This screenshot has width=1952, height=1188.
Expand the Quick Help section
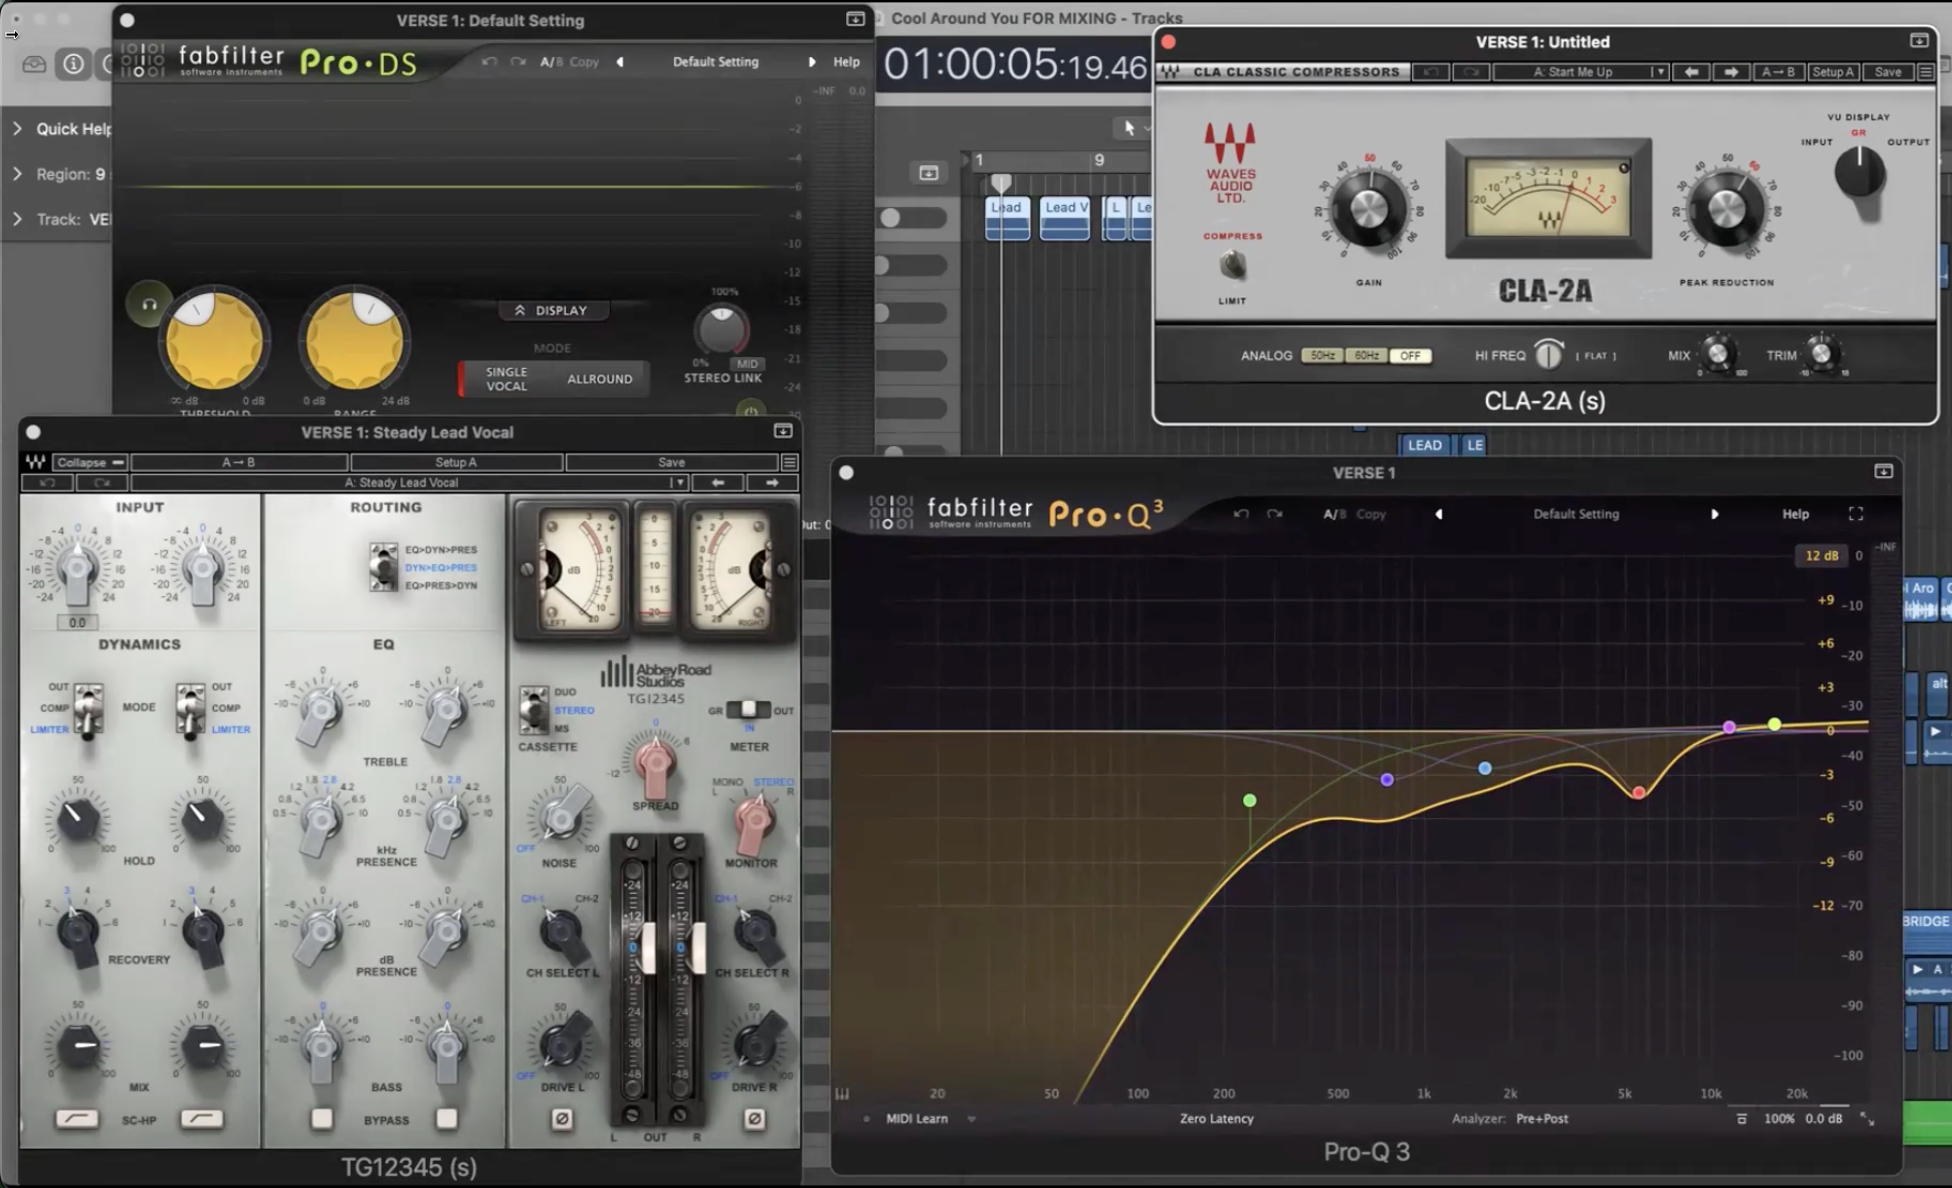(17, 129)
